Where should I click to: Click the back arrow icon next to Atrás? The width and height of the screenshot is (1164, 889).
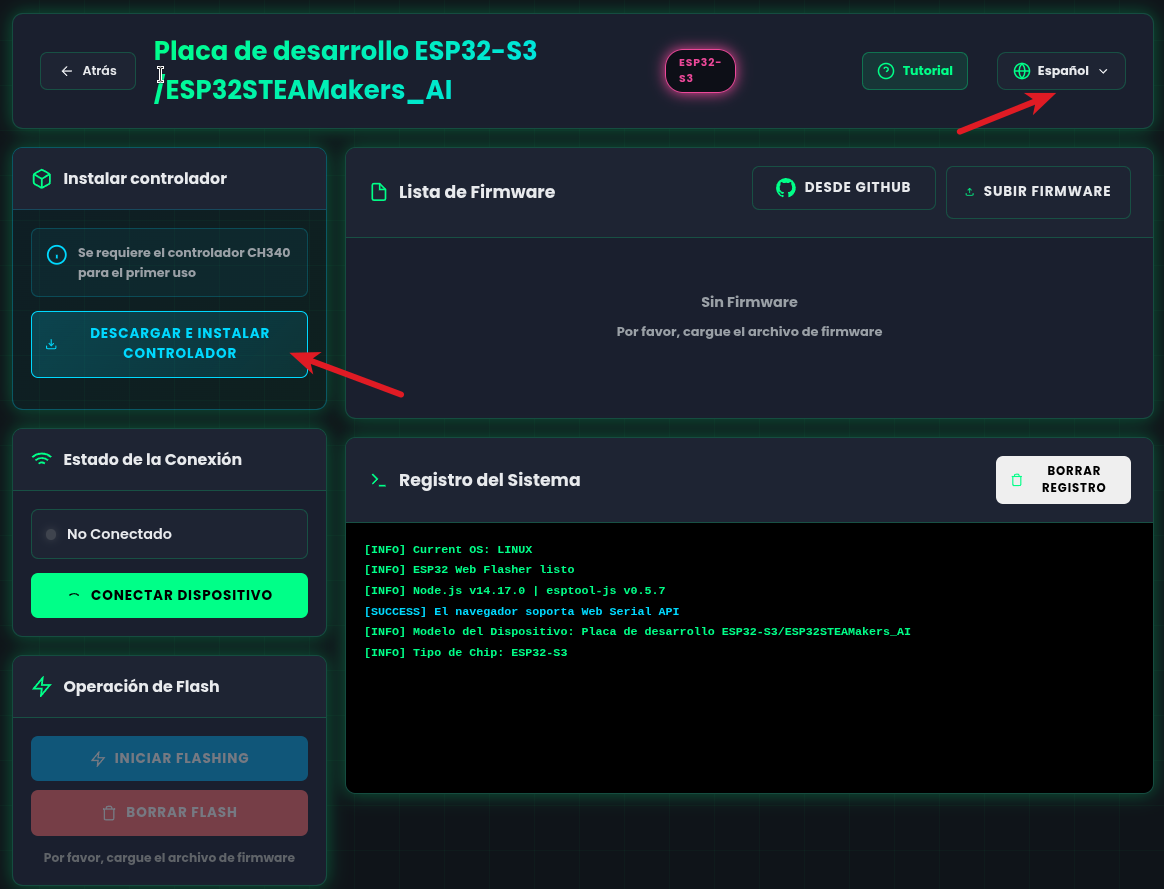(x=67, y=71)
